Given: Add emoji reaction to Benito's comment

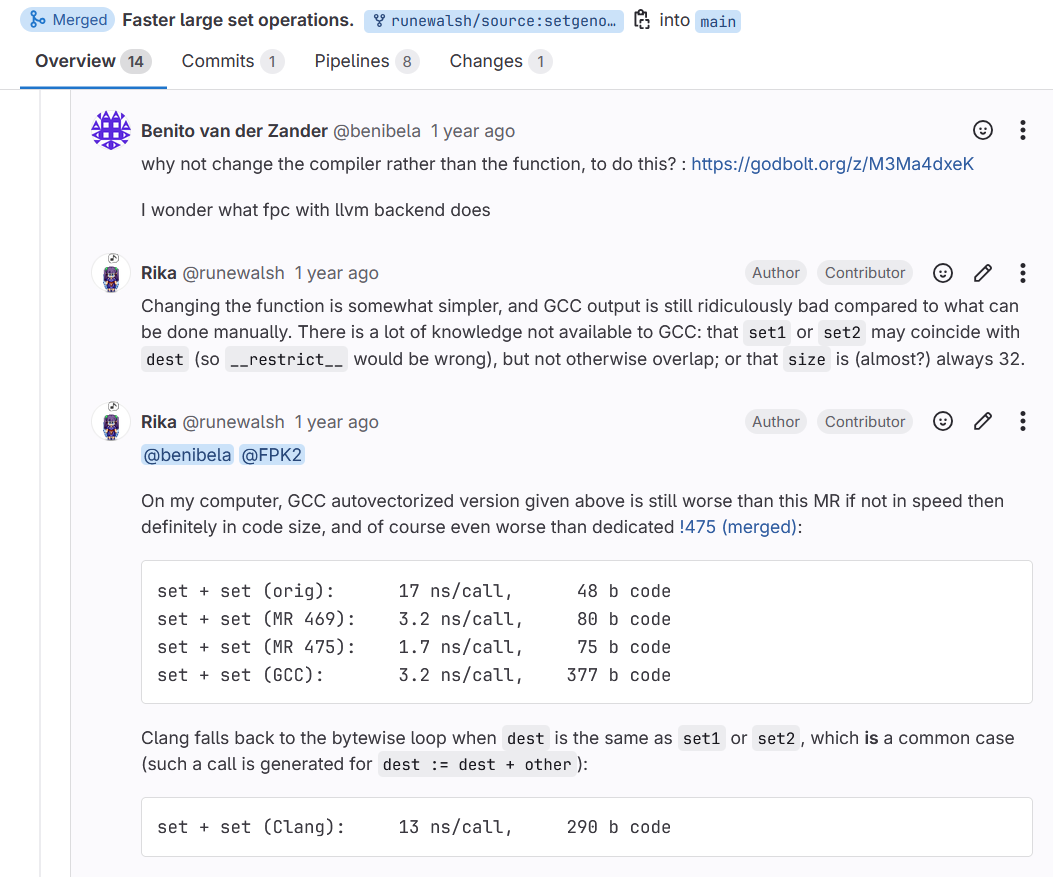Looking at the screenshot, I should point(983,130).
